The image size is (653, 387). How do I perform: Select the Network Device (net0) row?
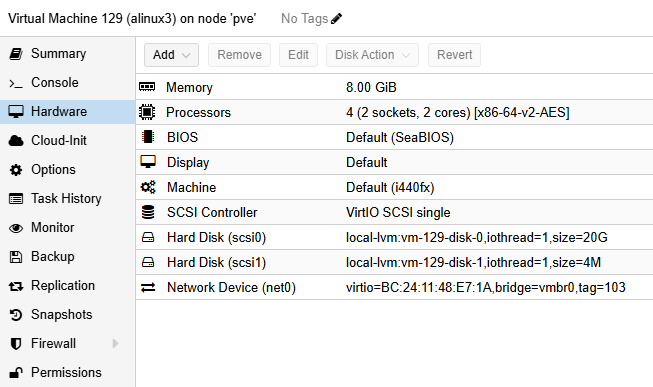tap(394, 287)
